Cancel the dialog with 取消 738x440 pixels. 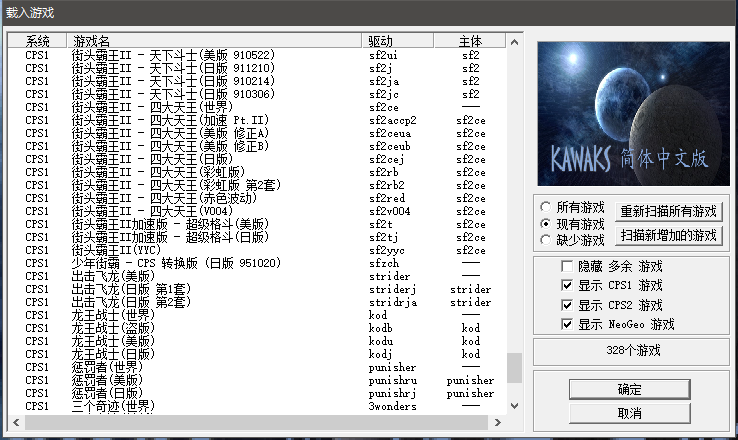pyautogui.click(x=630, y=412)
